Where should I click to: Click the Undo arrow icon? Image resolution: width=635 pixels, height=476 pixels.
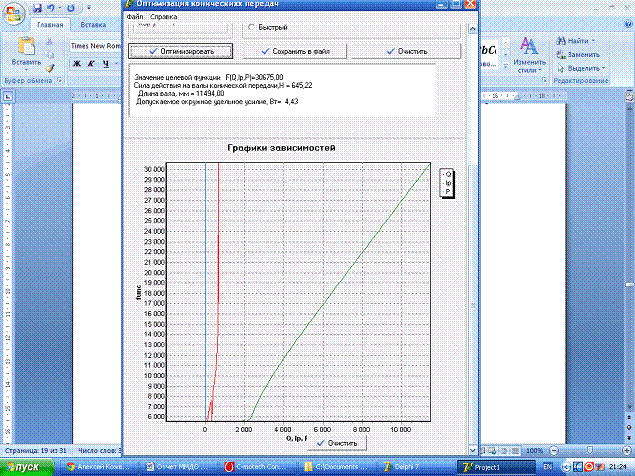52,7
